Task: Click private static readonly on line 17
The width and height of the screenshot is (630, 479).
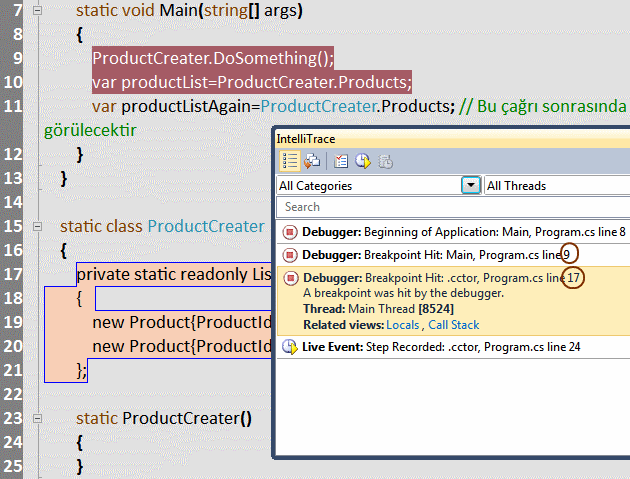Action: (x=162, y=274)
